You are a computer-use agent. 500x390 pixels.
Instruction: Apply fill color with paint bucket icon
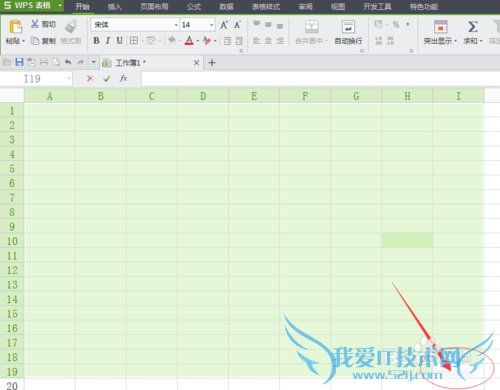[172, 40]
